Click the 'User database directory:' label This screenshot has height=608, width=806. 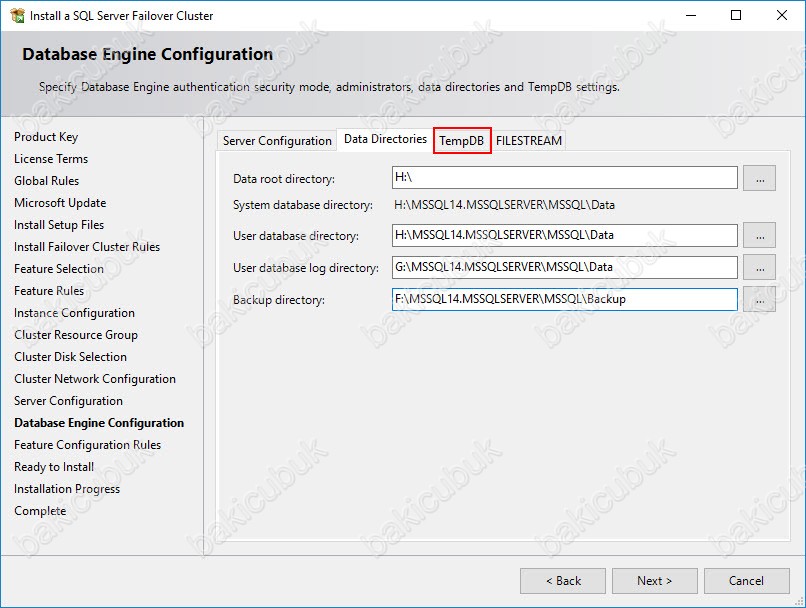point(296,236)
